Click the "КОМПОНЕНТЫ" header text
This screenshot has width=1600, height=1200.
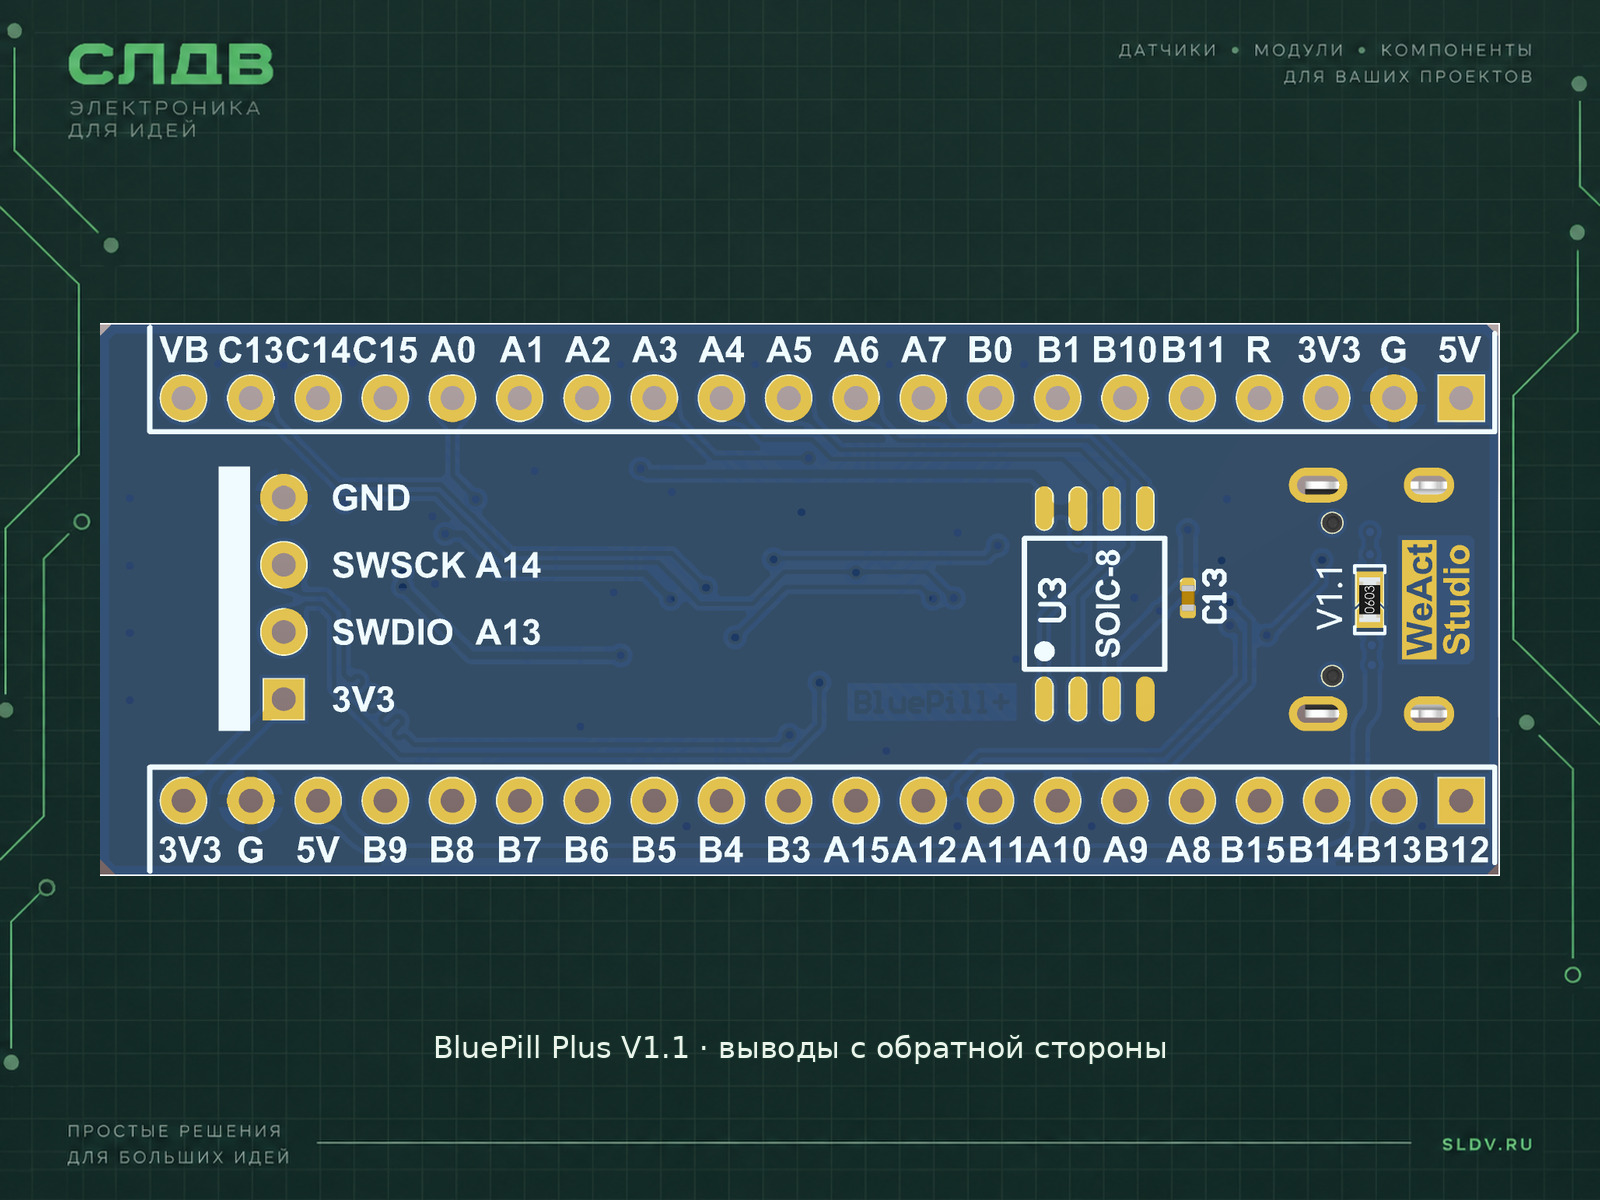(1456, 50)
